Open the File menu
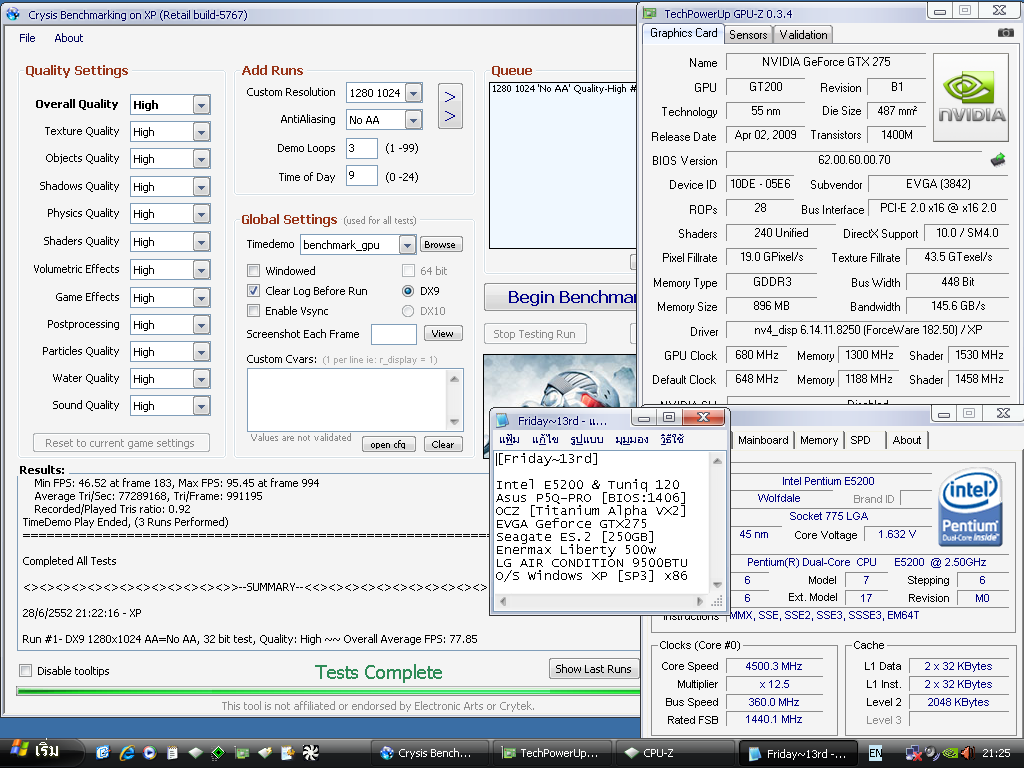 tap(27, 38)
